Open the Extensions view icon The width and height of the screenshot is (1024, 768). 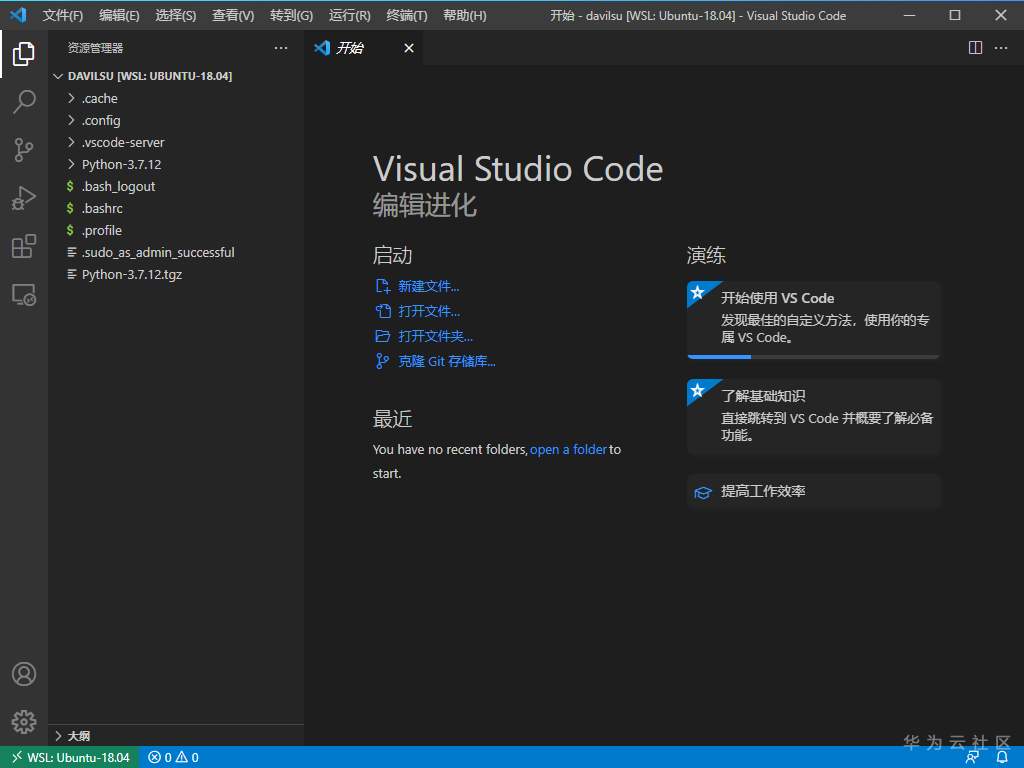click(24, 247)
